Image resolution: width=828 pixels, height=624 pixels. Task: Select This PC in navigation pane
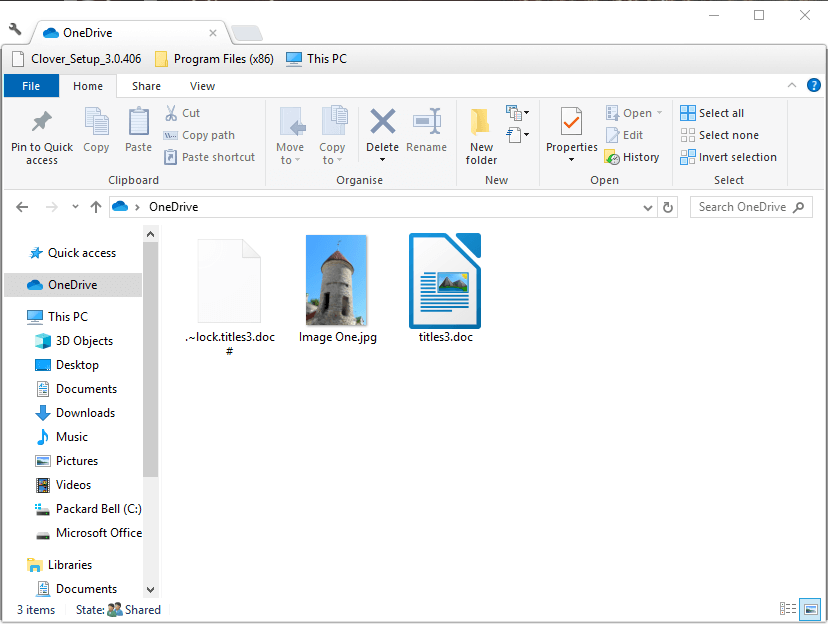pyautogui.click(x=58, y=317)
